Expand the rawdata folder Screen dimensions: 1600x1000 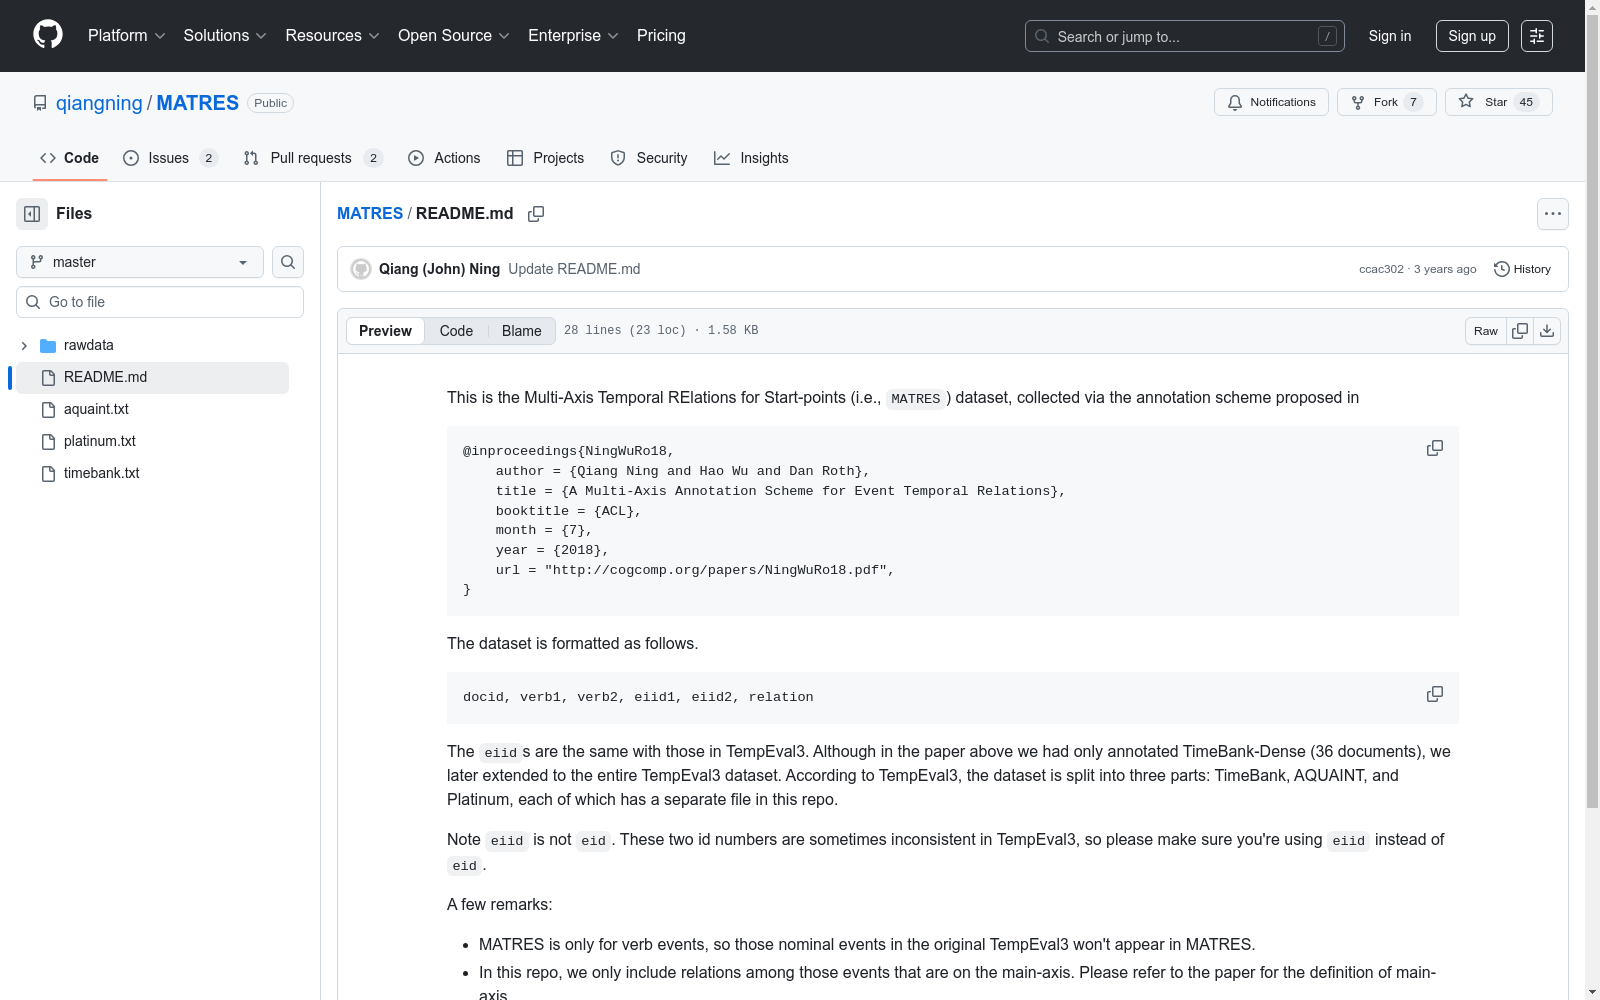click(24, 346)
